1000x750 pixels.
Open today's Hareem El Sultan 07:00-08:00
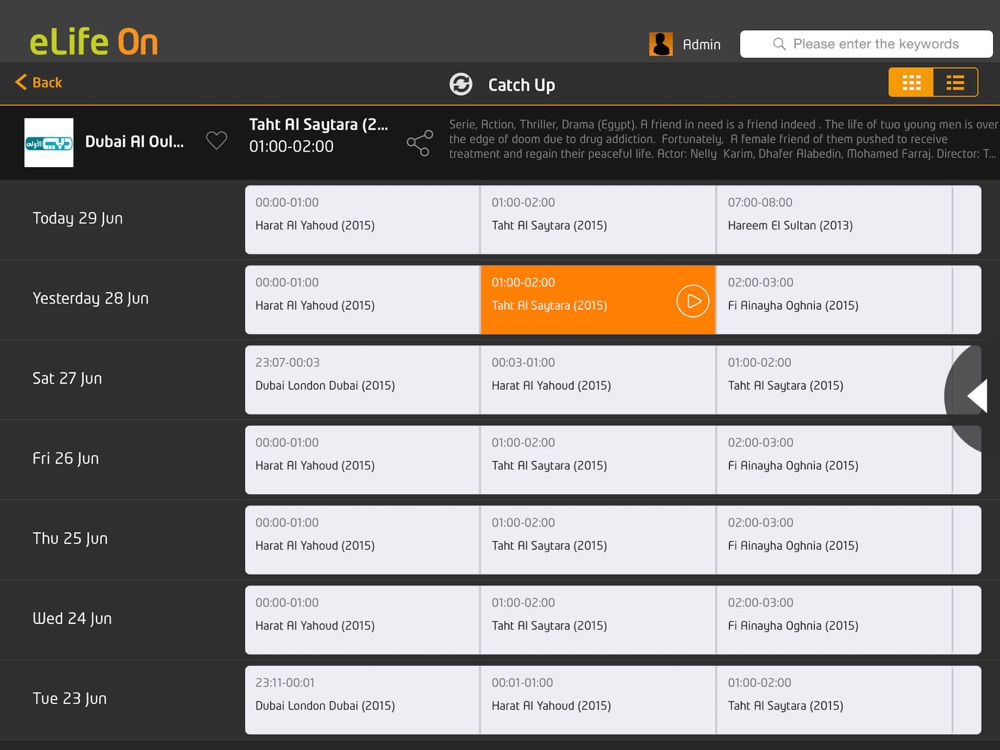[834, 219]
